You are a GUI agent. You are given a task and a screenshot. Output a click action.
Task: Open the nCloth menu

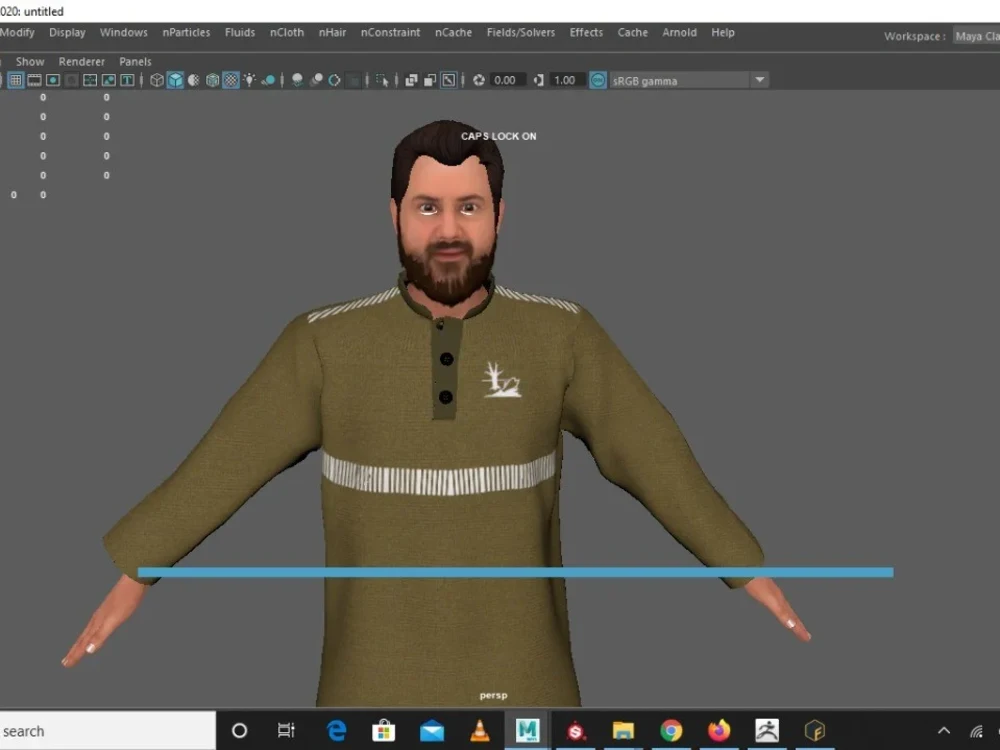(287, 32)
